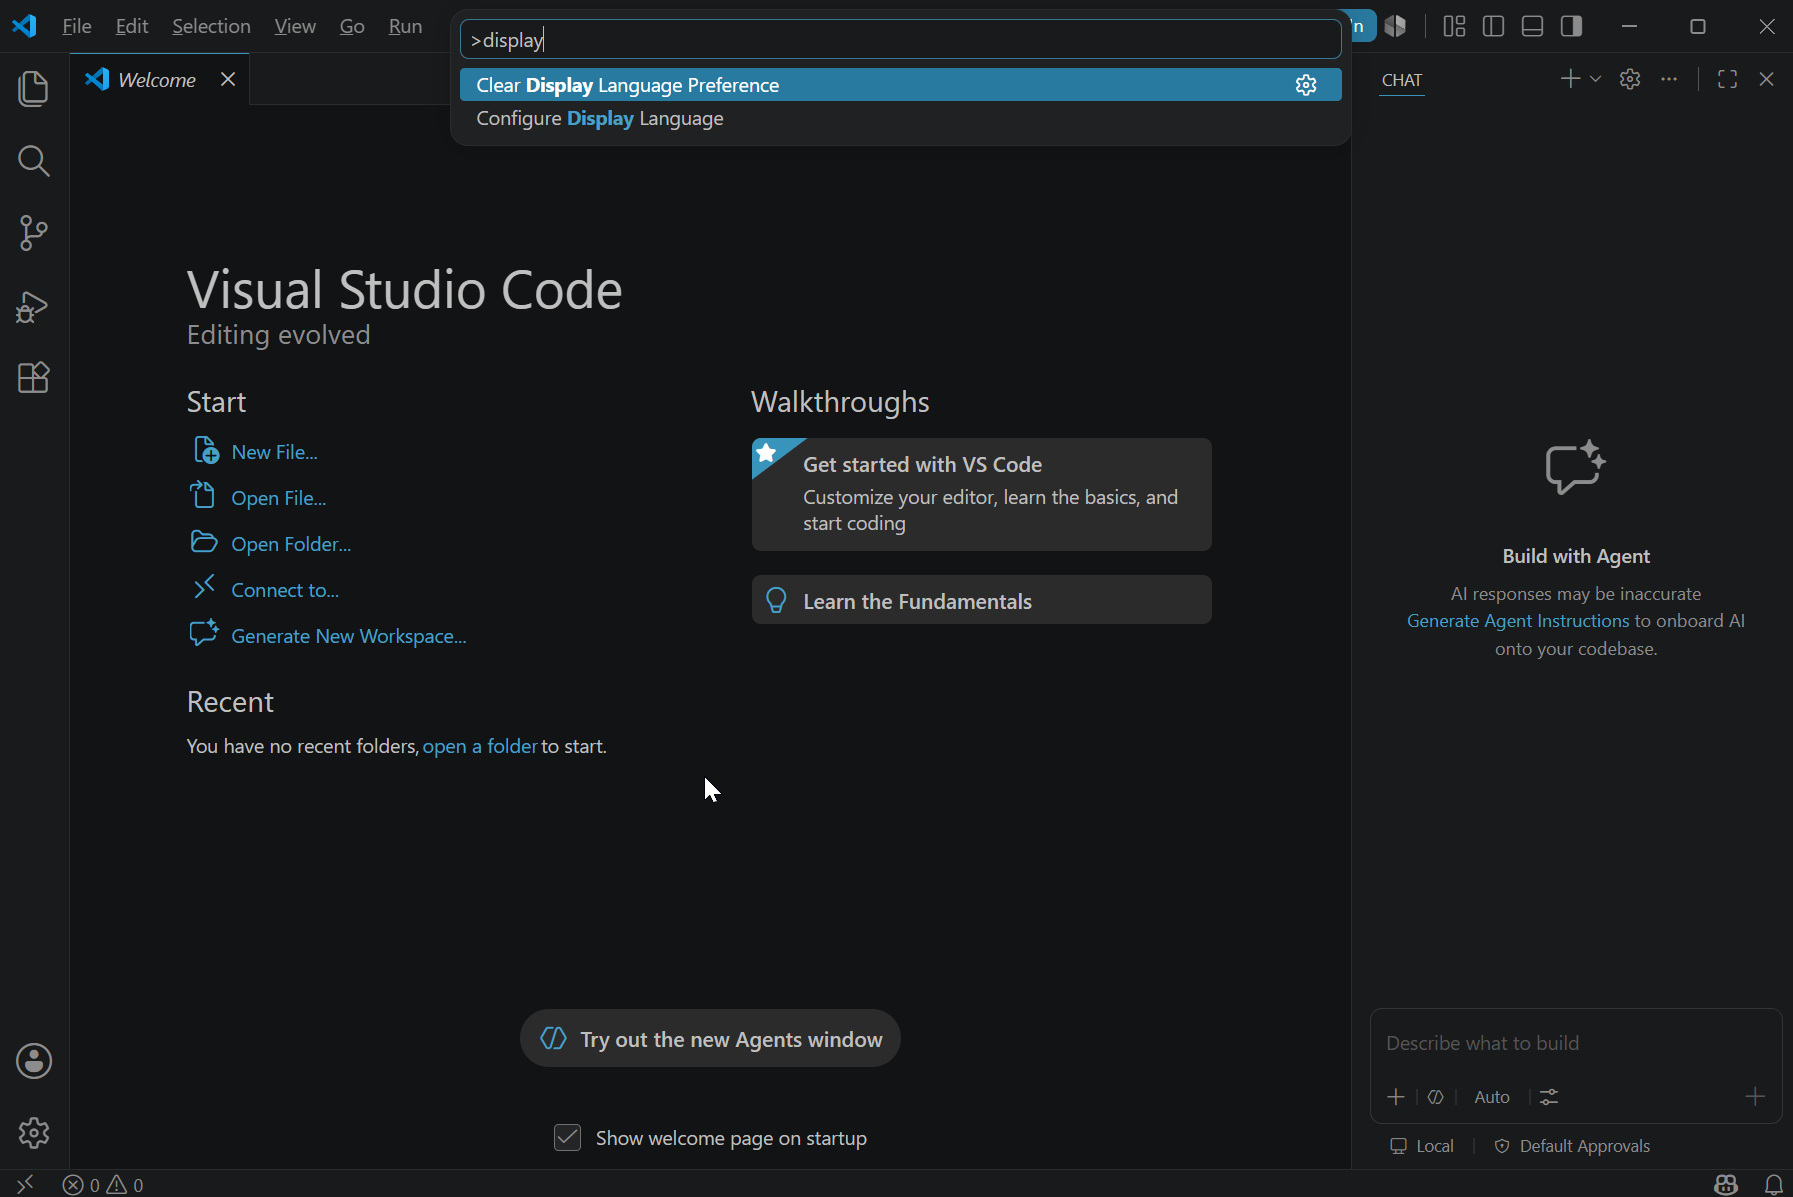The image size is (1793, 1197).
Task: Open the Edit menu
Action: click(x=132, y=26)
